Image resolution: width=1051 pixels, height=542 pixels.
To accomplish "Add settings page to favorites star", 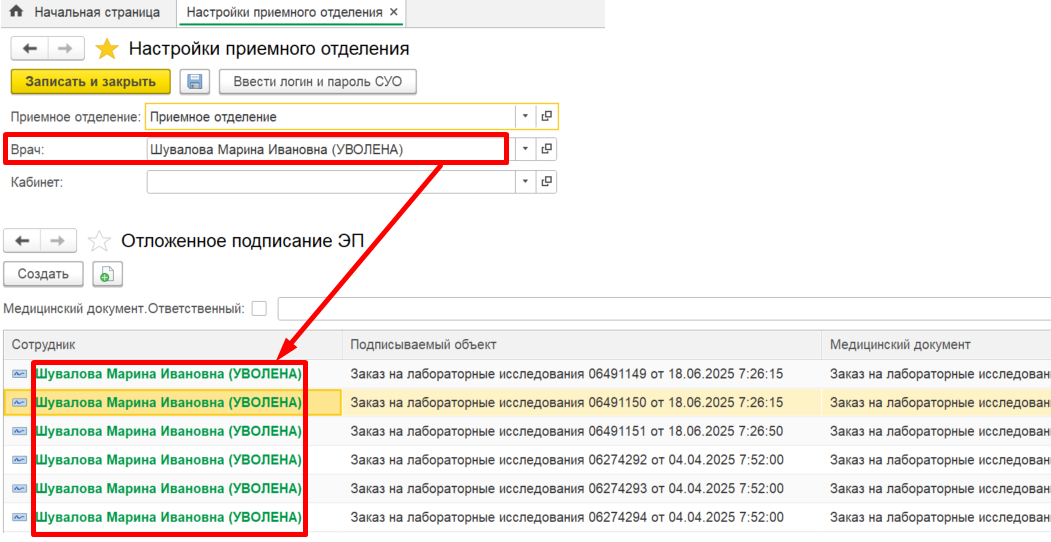I will coord(107,49).
